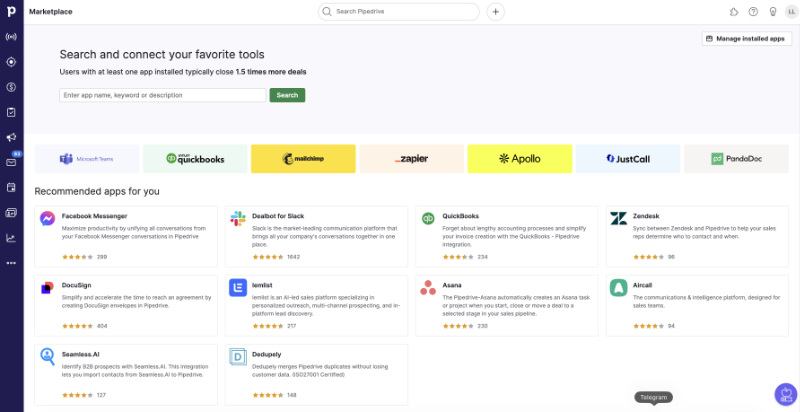
Task: Open the Zapier featured banner
Action: coord(412,159)
